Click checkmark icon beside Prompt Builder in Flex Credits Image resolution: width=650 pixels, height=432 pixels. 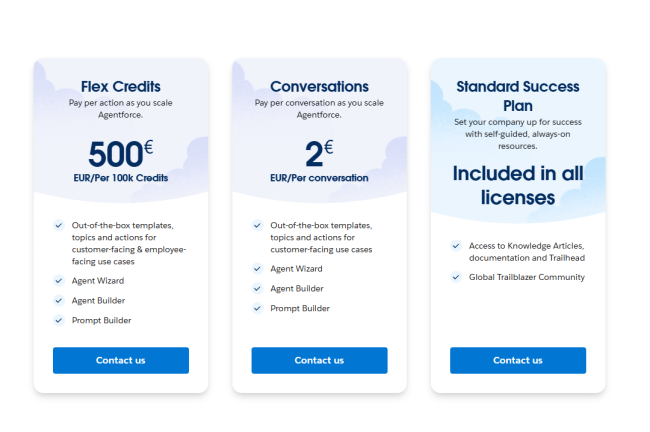coord(59,320)
